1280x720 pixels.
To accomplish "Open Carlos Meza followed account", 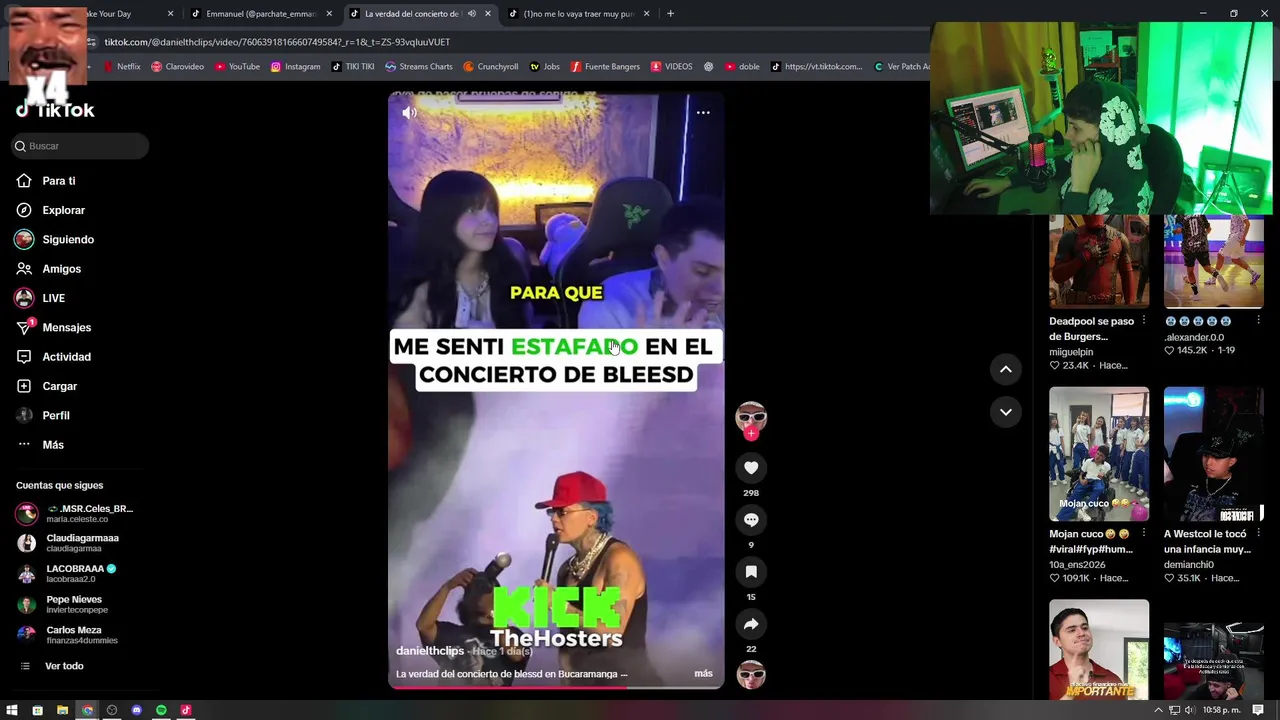I will click(x=76, y=635).
